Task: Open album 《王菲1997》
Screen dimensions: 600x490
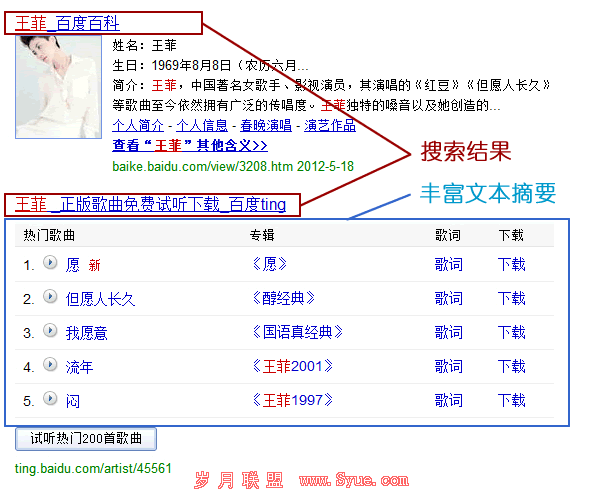Action: tap(293, 400)
